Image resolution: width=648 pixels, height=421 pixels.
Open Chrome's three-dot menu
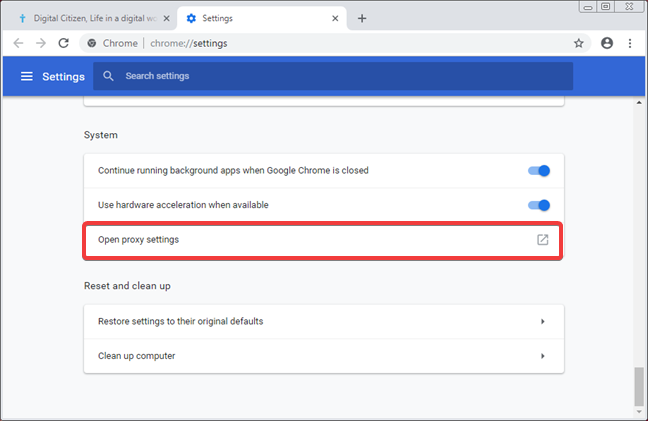tap(630, 43)
